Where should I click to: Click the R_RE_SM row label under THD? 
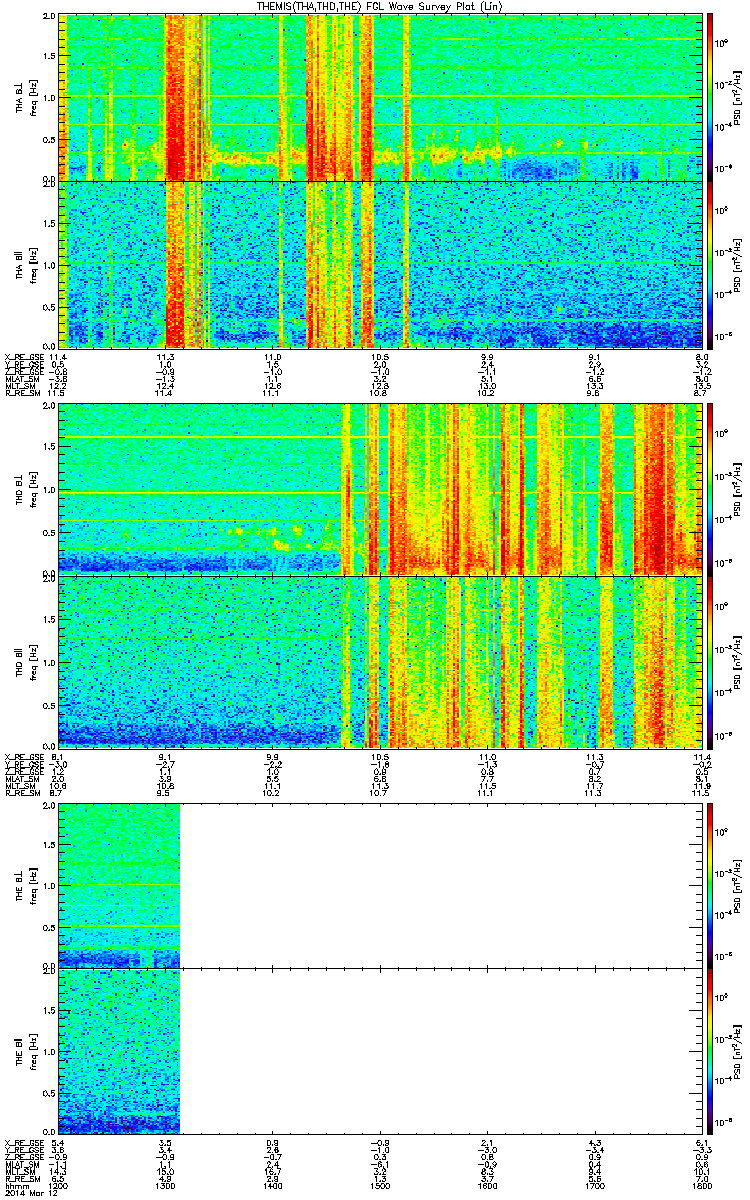(23, 792)
